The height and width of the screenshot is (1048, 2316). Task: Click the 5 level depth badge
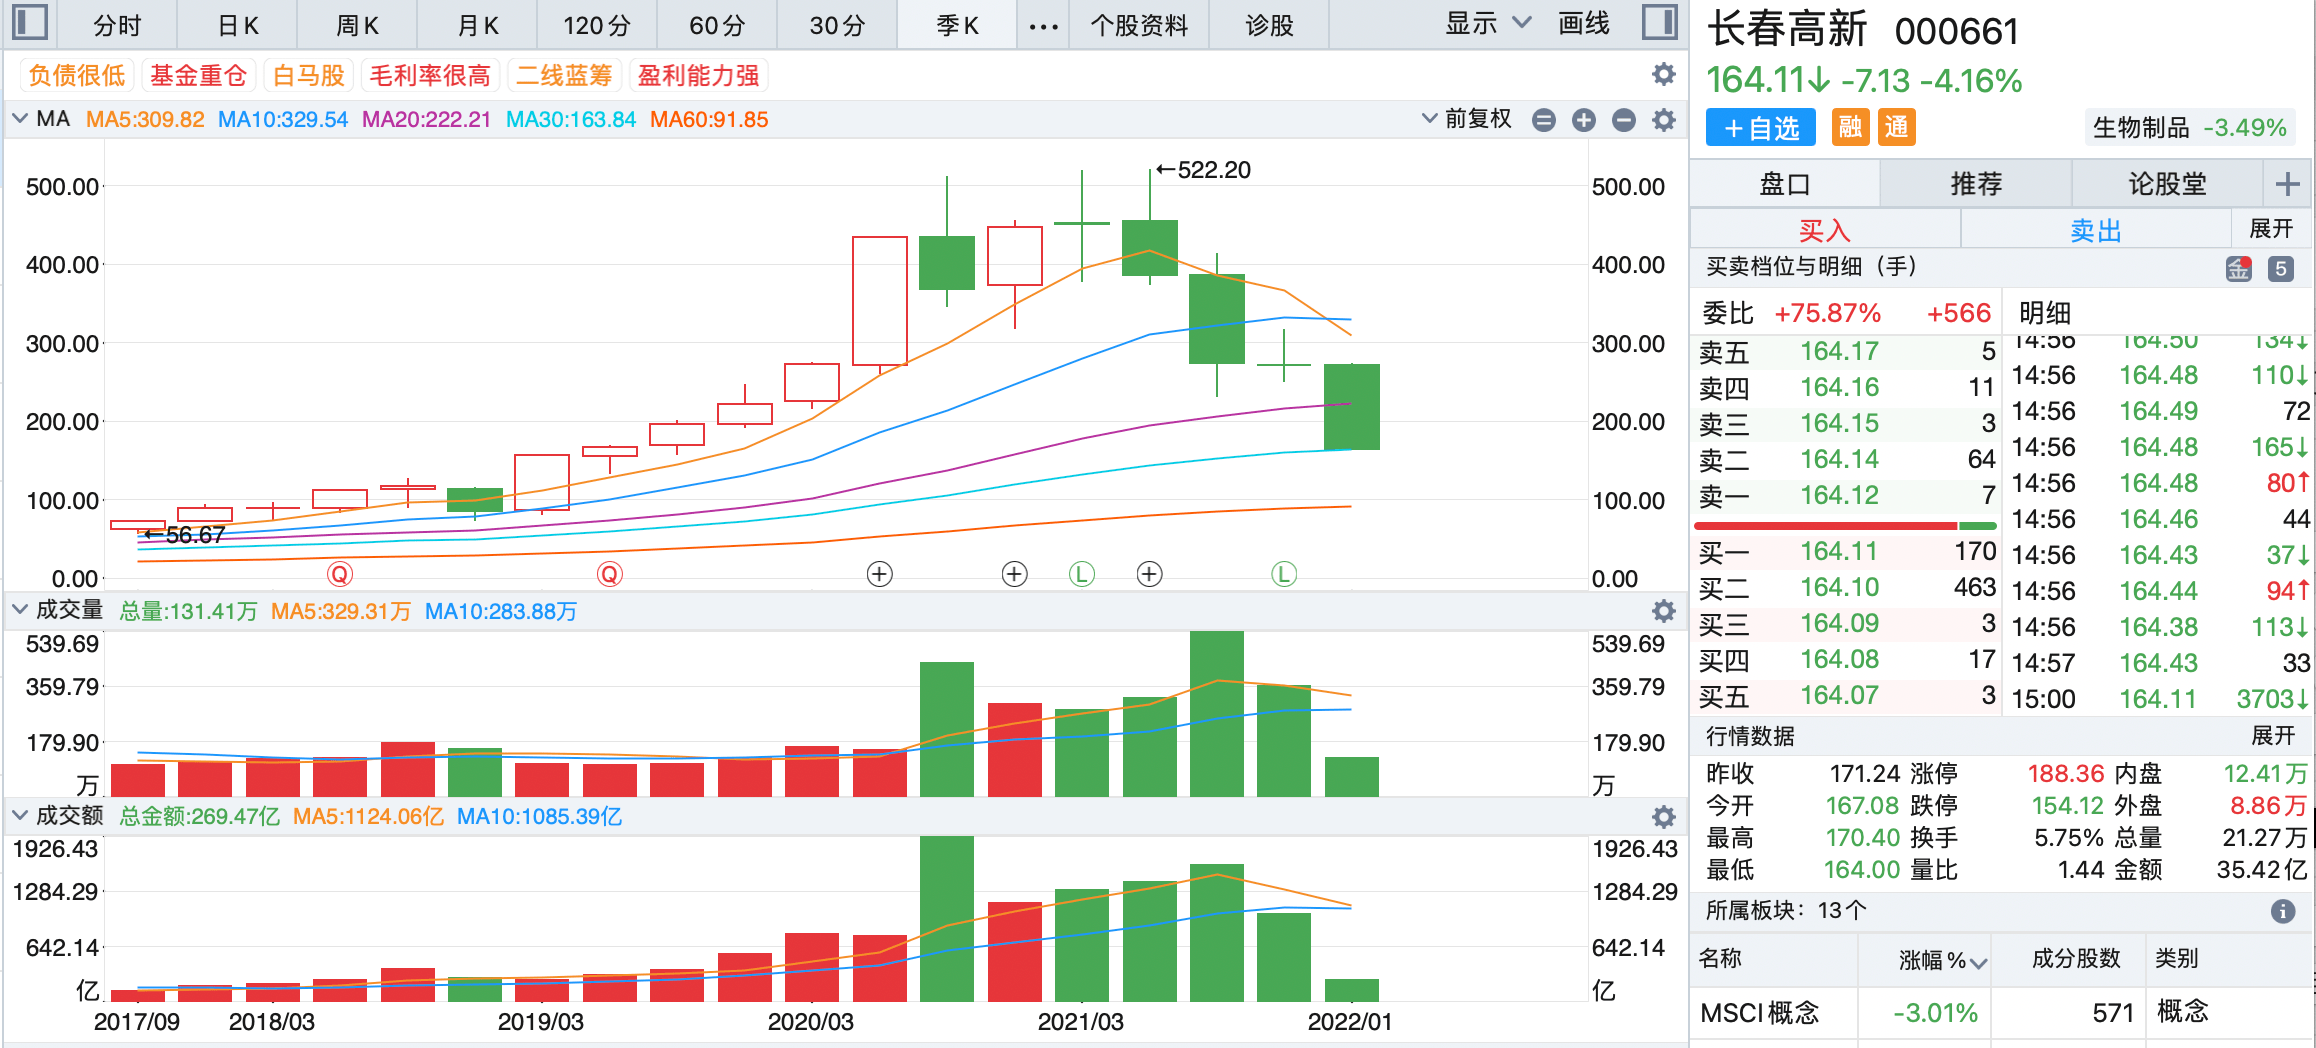(x=2281, y=268)
